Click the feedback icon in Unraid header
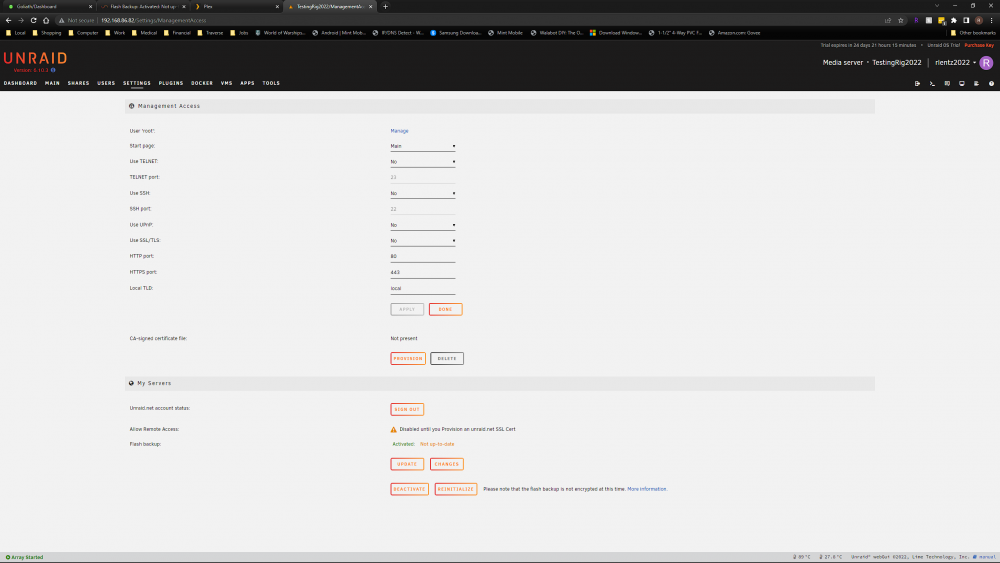Viewport: 1000px width, 563px height. 947,84
